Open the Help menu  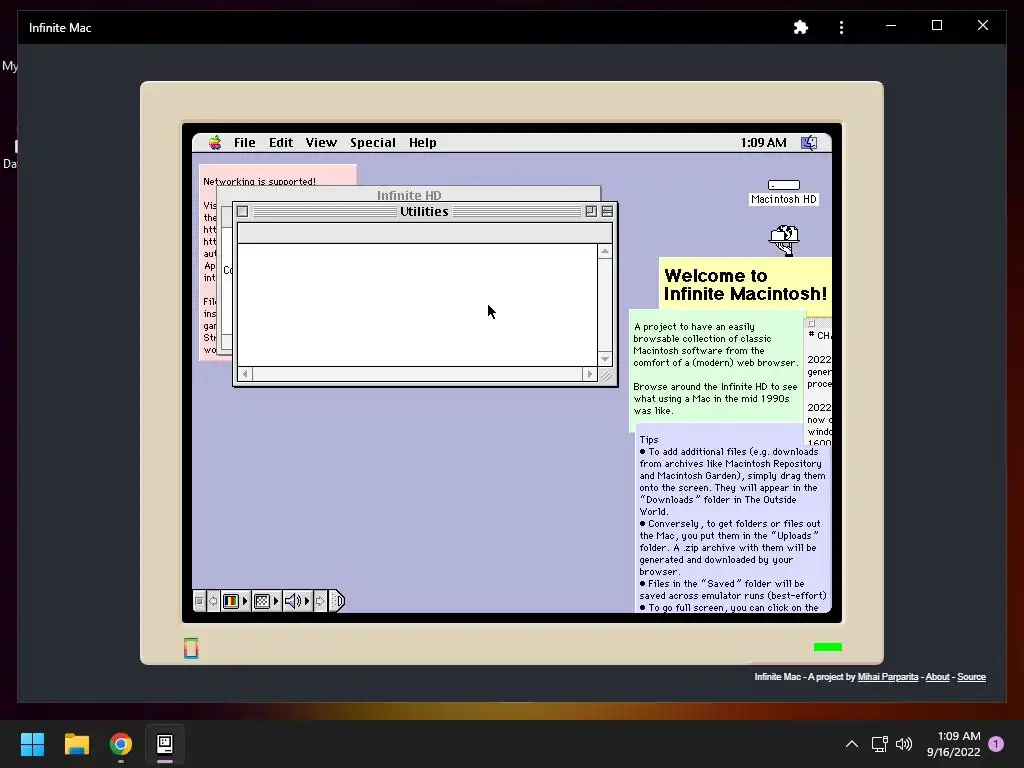422,142
